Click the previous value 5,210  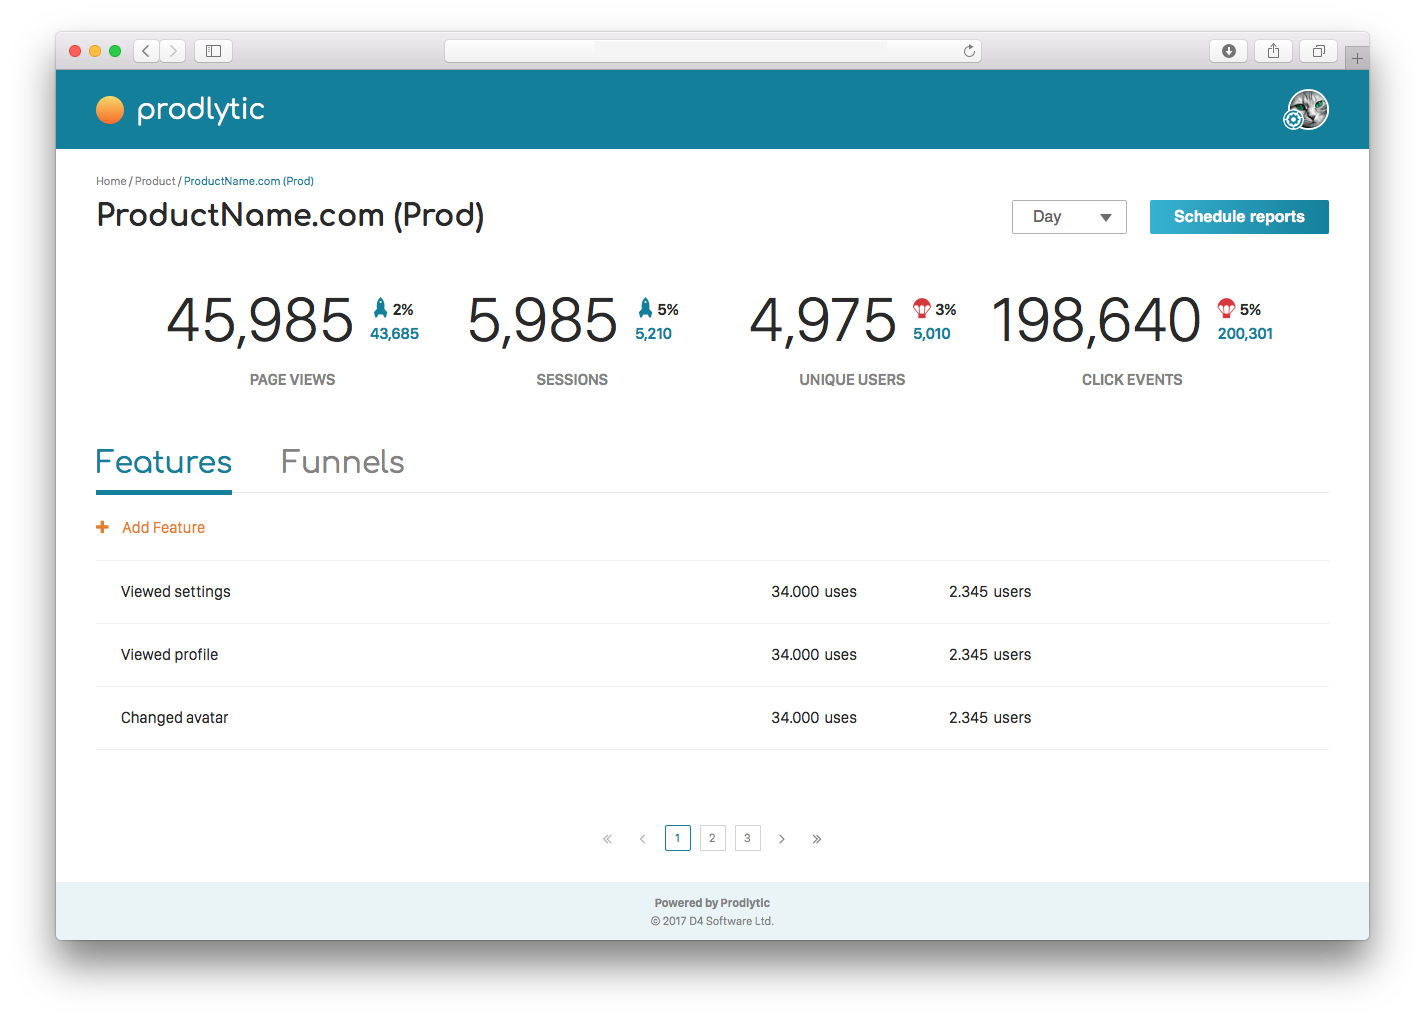coord(653,334)
